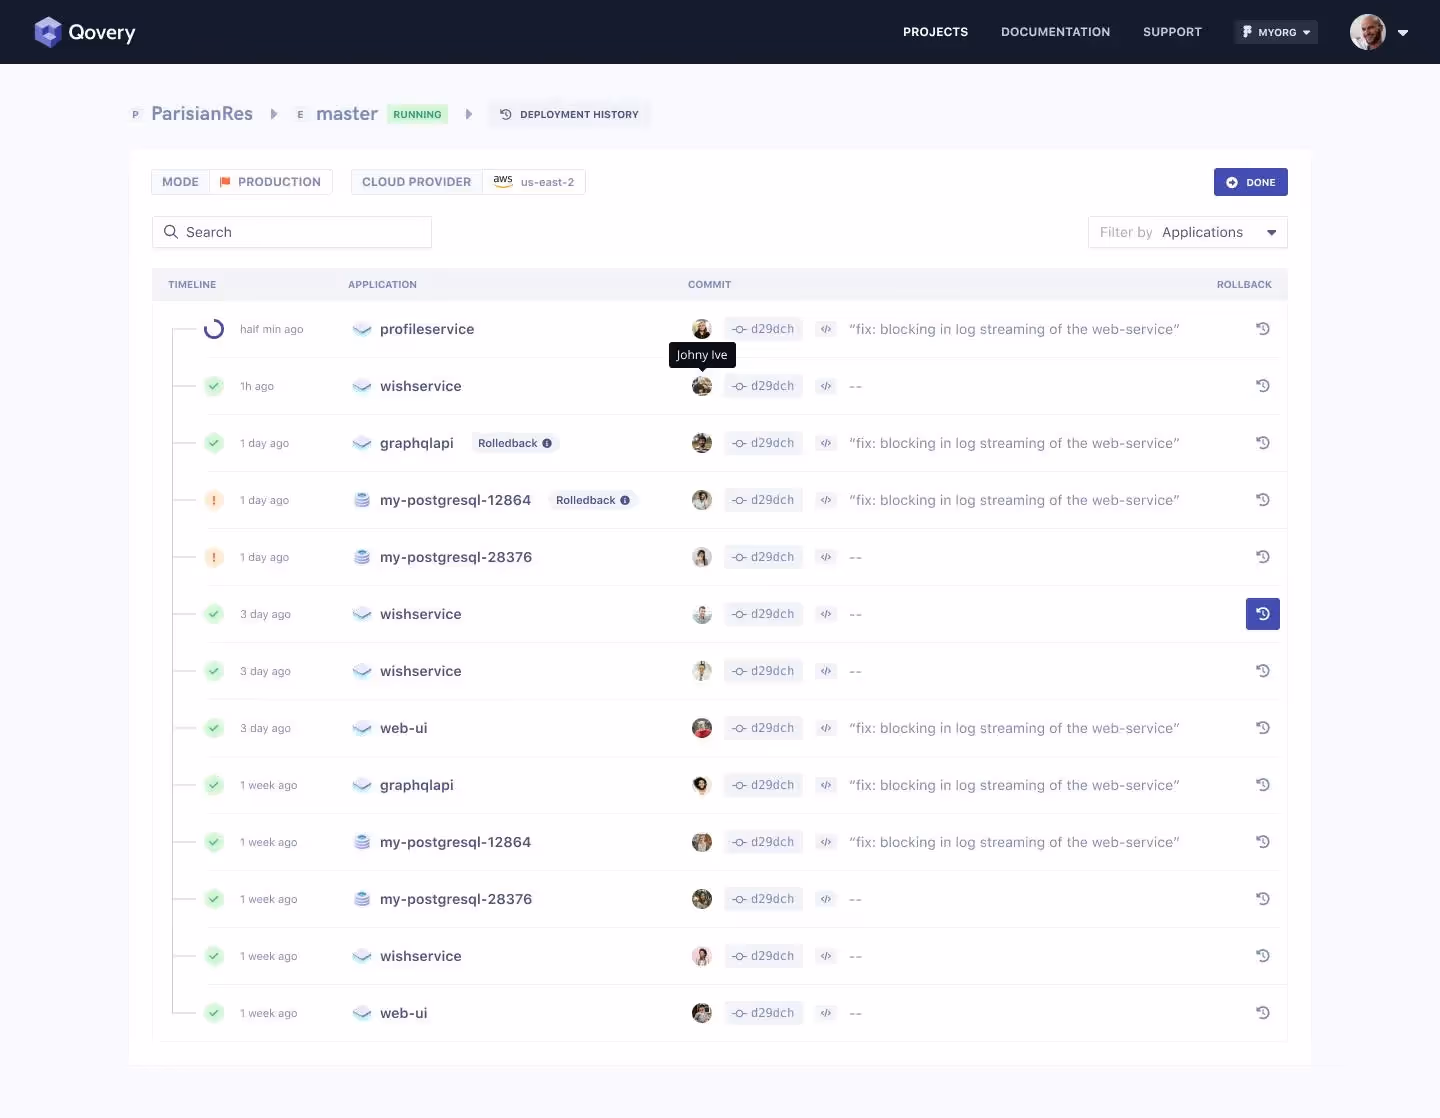Click the 1 week ago web-ui application name
Viewport: 1440px width, 1118px height.
(404, 1013)
